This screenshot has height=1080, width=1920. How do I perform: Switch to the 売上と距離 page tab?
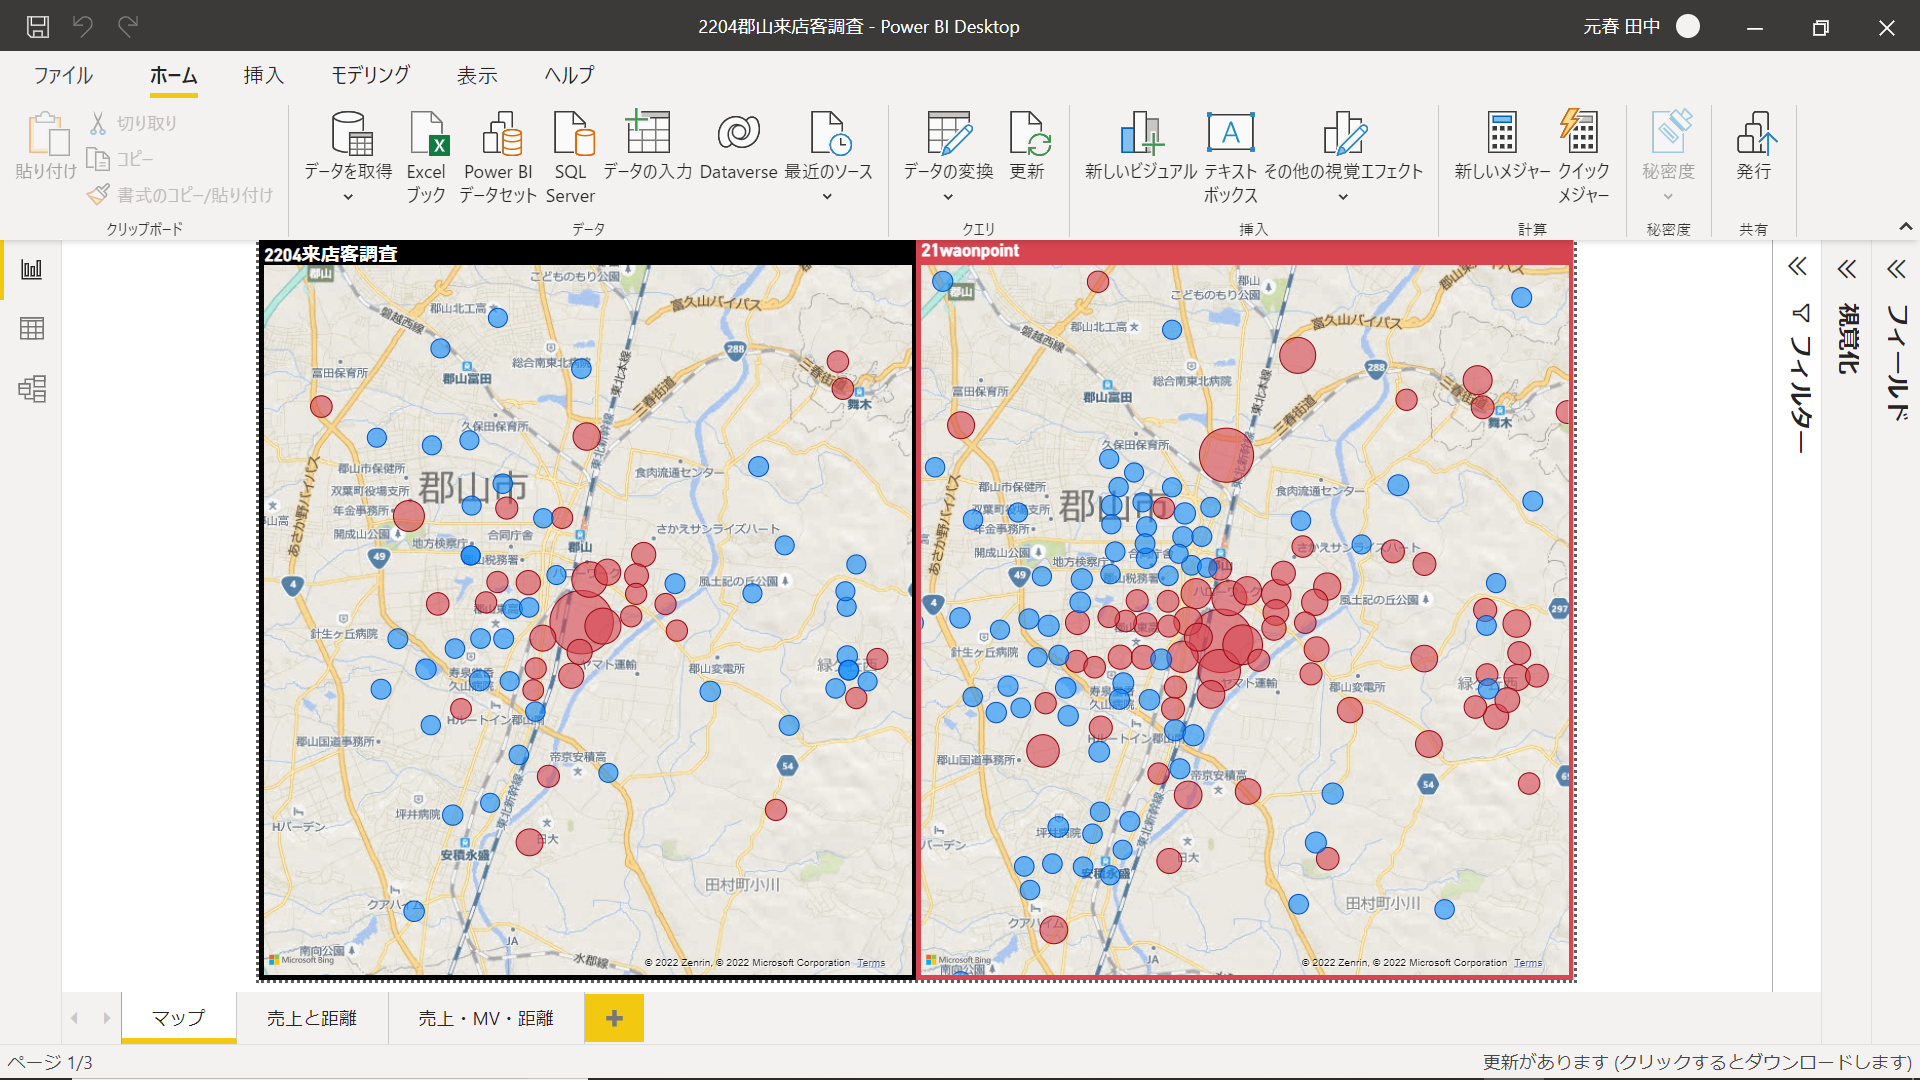tap(312, 1018)
